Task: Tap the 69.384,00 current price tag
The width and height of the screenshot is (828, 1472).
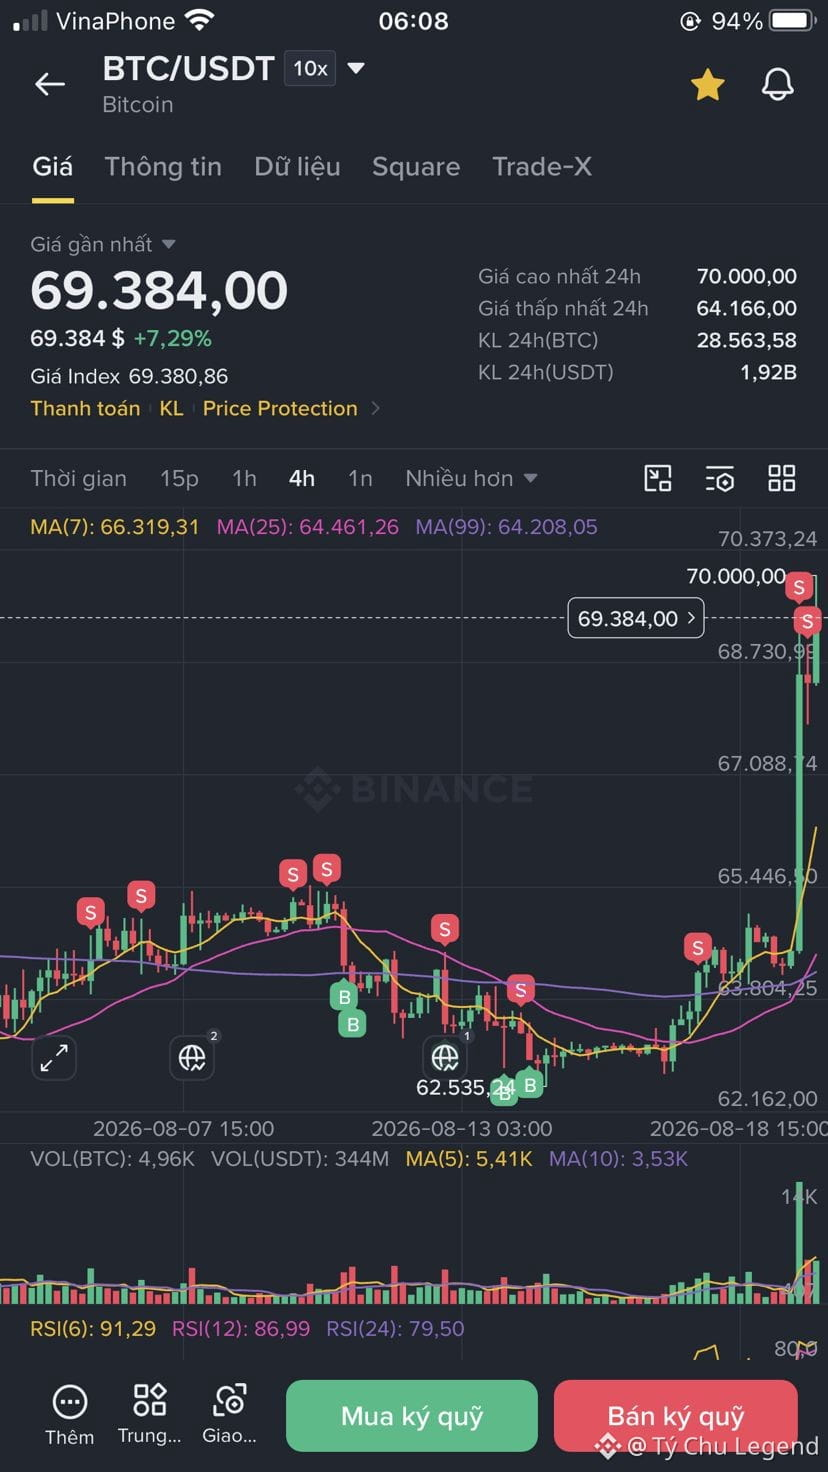Action: pyautogui.click(x=636, y=618)
